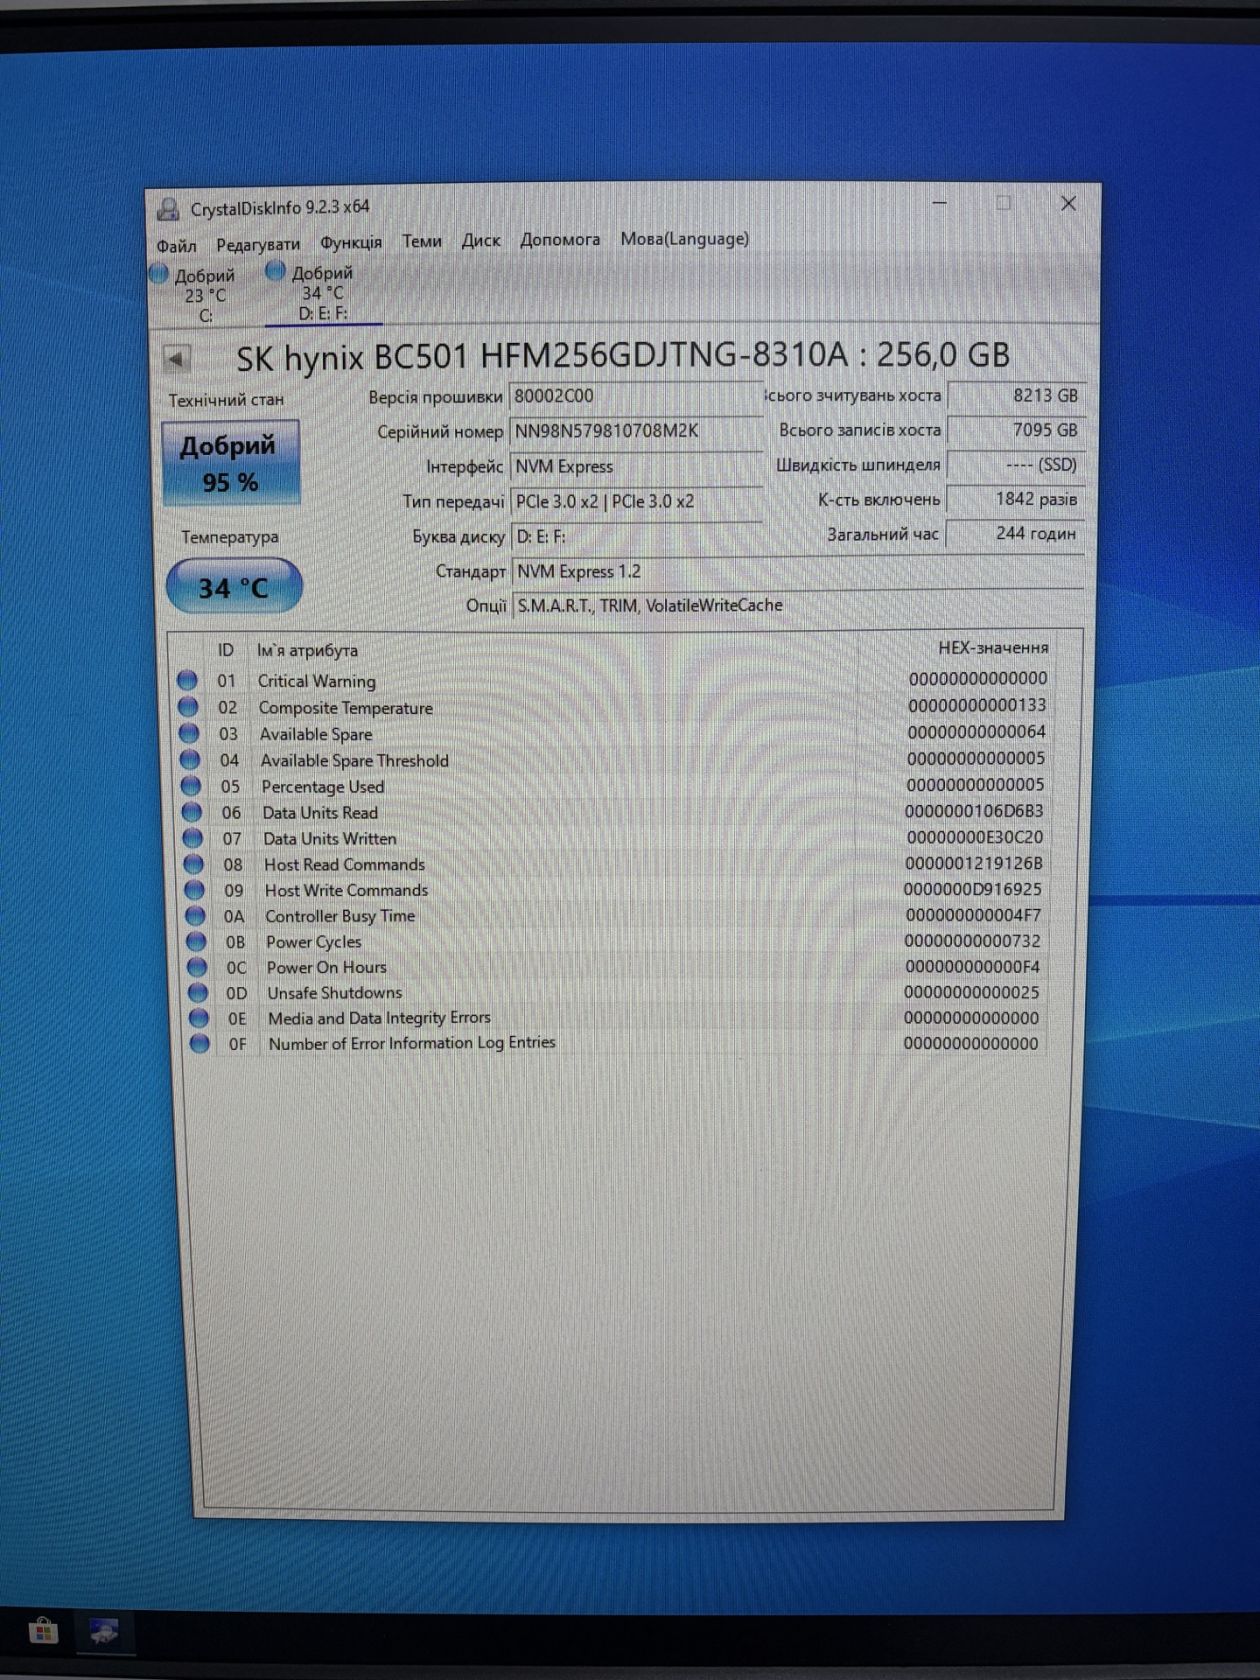Screen dimensions: 1260x1680
Task: Select the Unsafe Shutdowns attribute name
Action: pos(335,993)
